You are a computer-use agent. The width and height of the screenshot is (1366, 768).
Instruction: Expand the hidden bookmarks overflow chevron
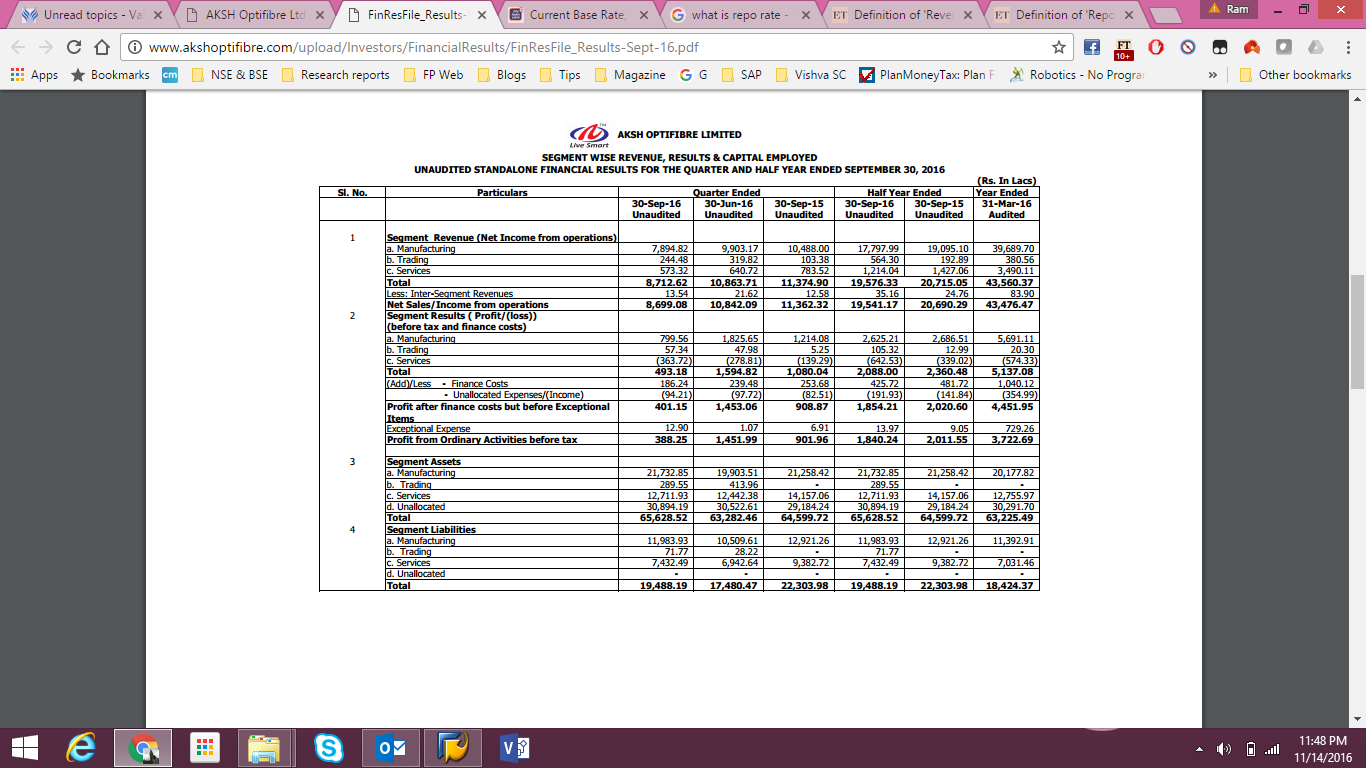pyautogui.click(x=1213, y=75)
